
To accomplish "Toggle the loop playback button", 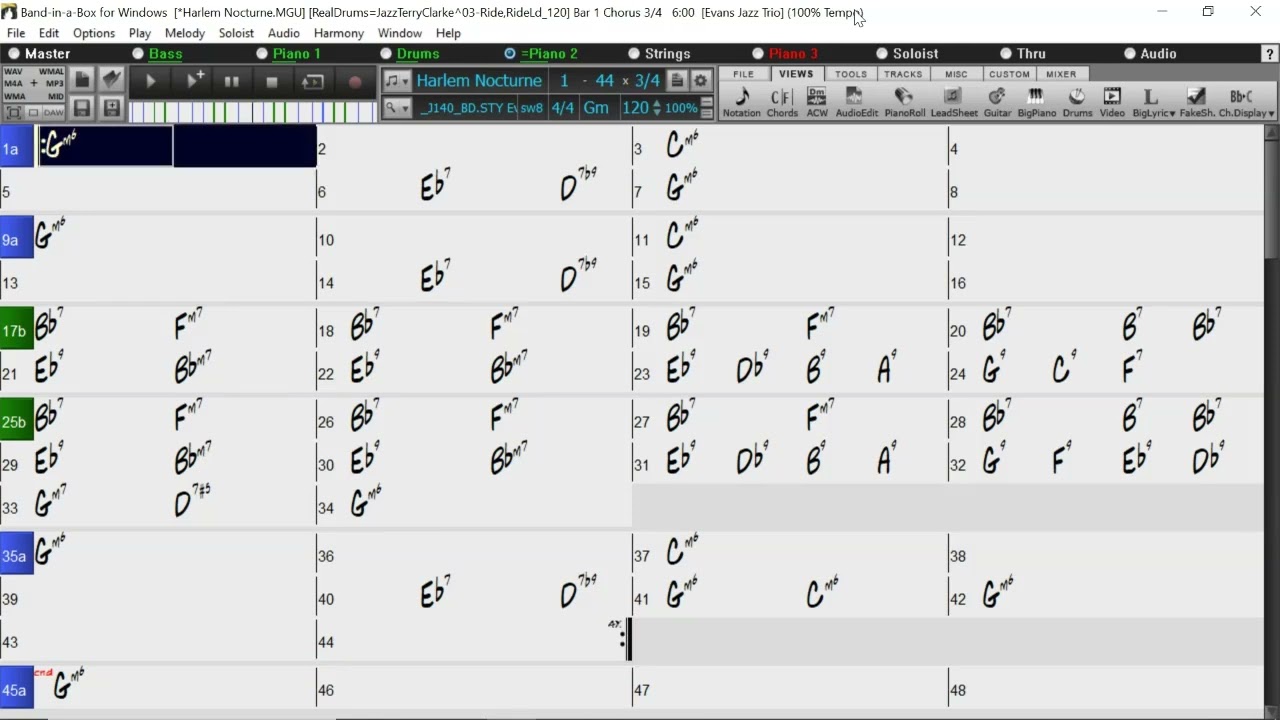I will (313, 82).
